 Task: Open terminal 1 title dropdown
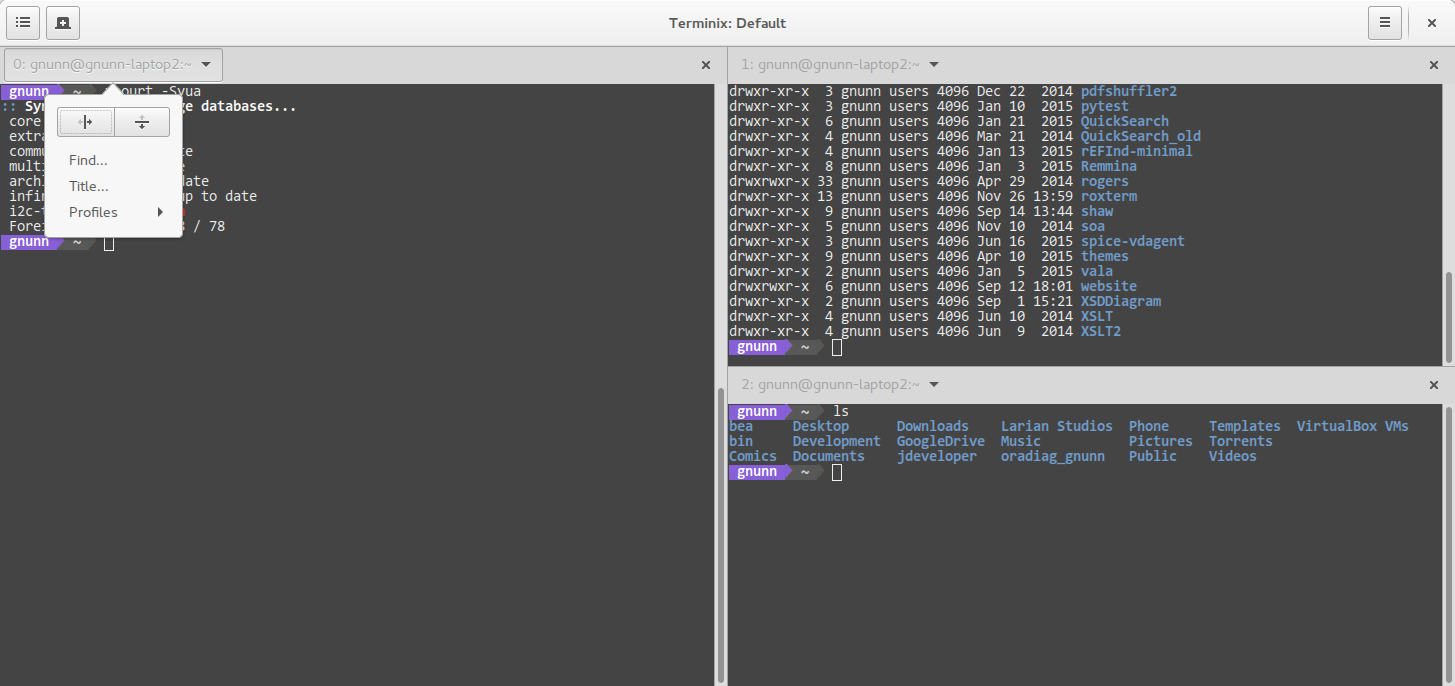[839, 65]
